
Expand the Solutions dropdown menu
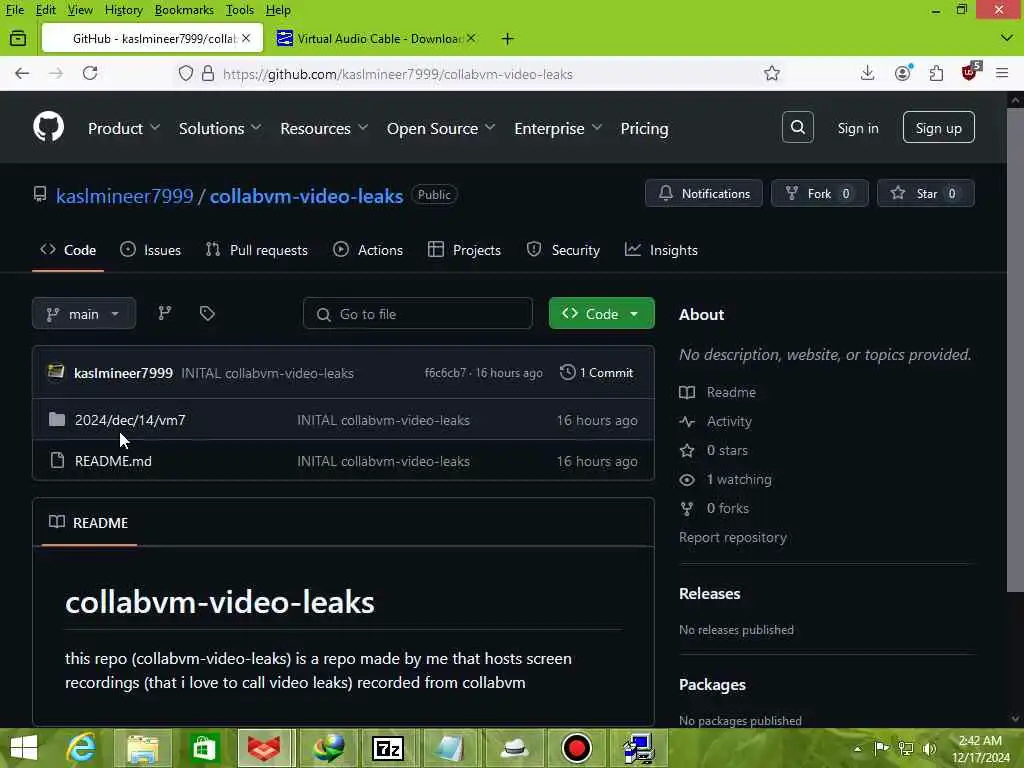[220, 128]
